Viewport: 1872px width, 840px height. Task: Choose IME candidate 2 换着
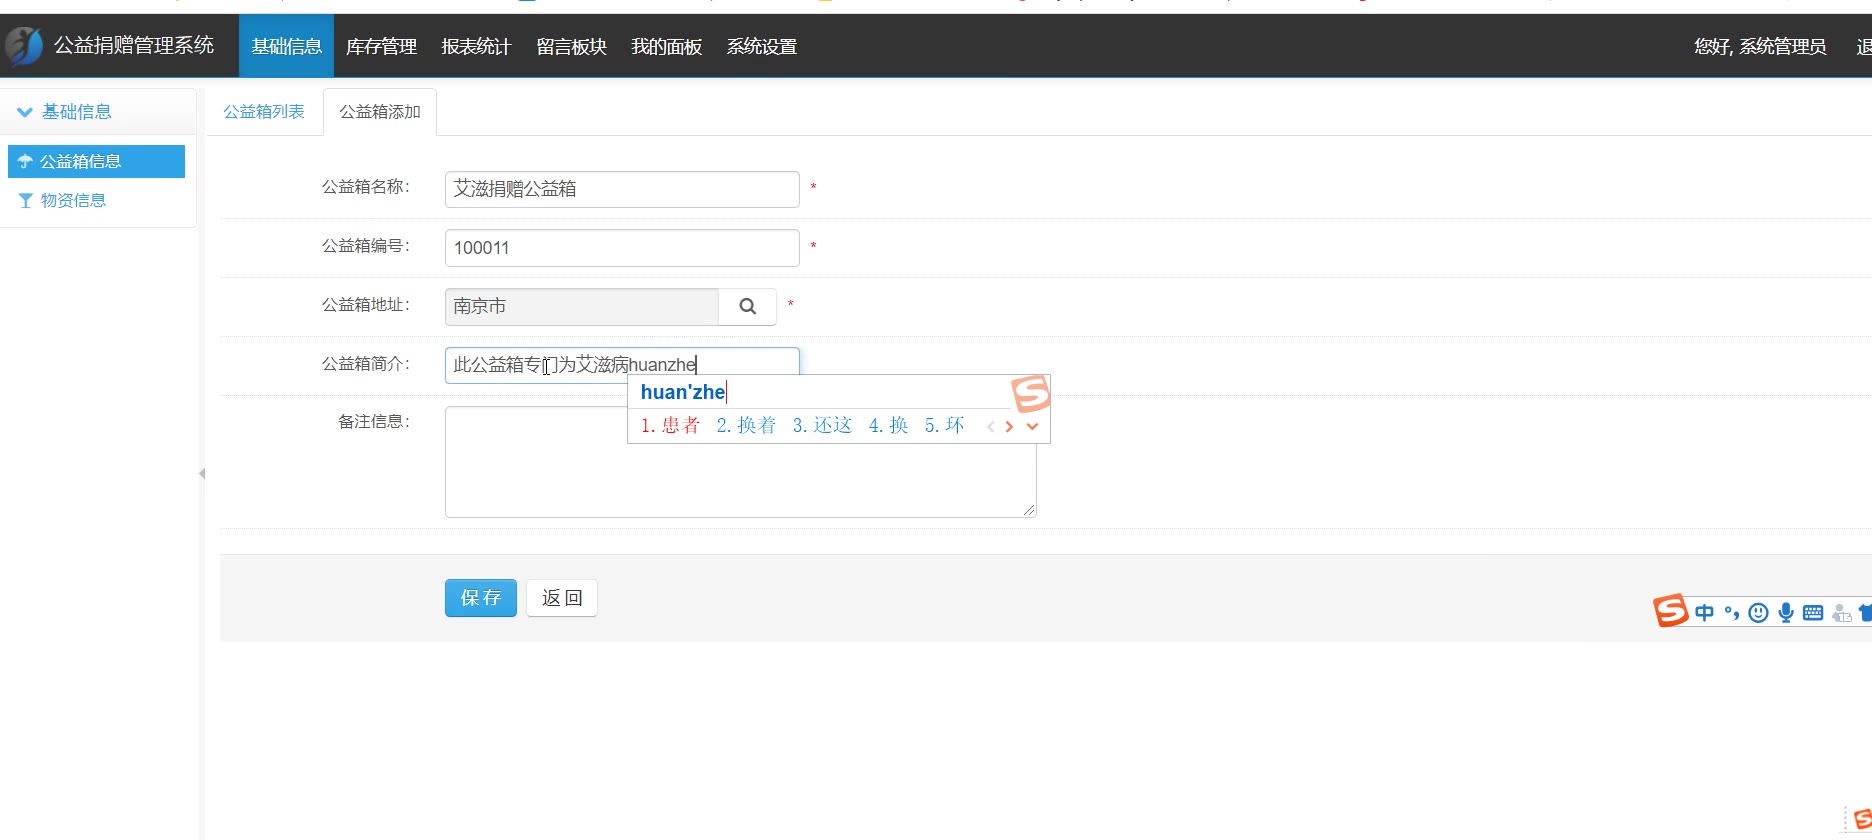(x=746, y=425)
